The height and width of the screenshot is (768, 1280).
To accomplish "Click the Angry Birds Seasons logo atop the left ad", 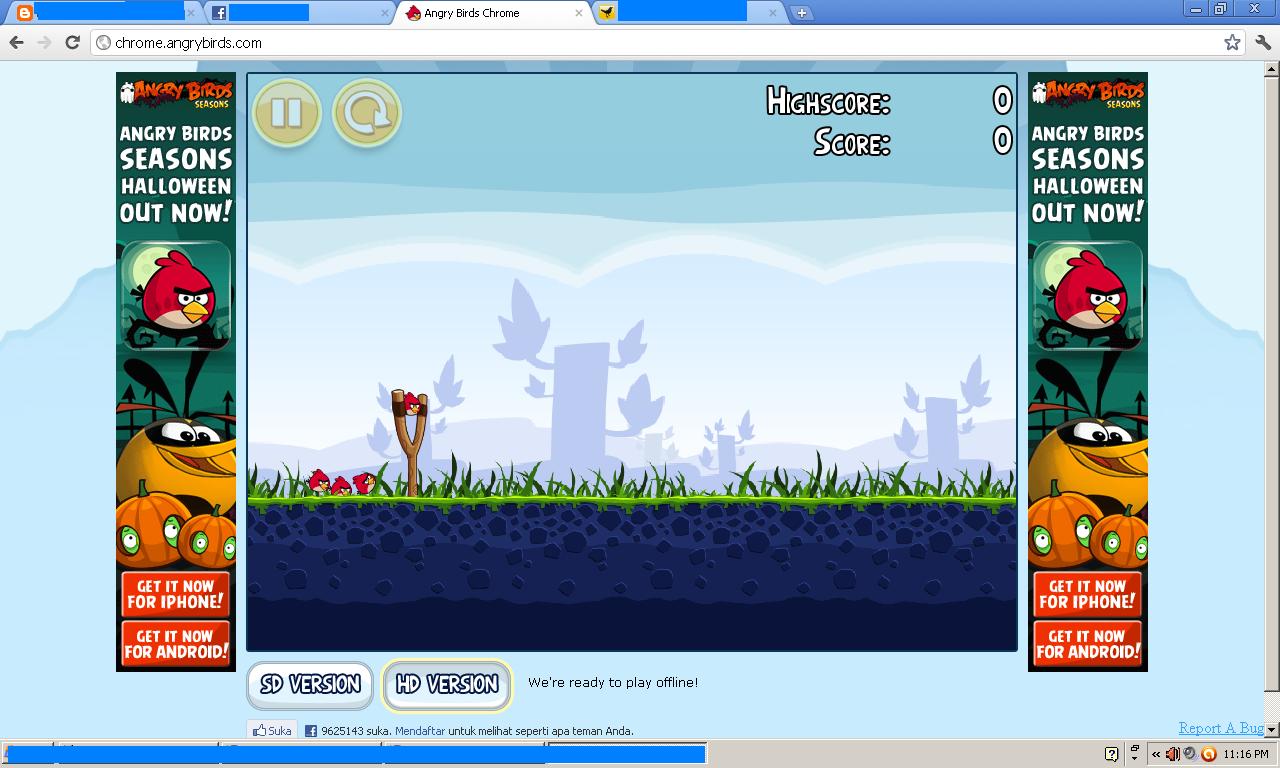I will [x=176, y=93].
